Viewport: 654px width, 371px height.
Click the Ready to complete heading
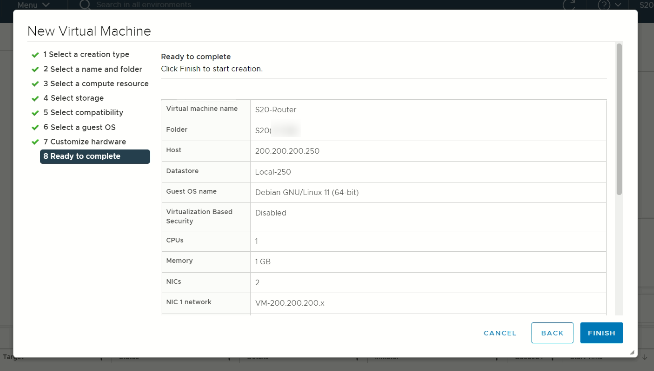(x=196, y=56)
